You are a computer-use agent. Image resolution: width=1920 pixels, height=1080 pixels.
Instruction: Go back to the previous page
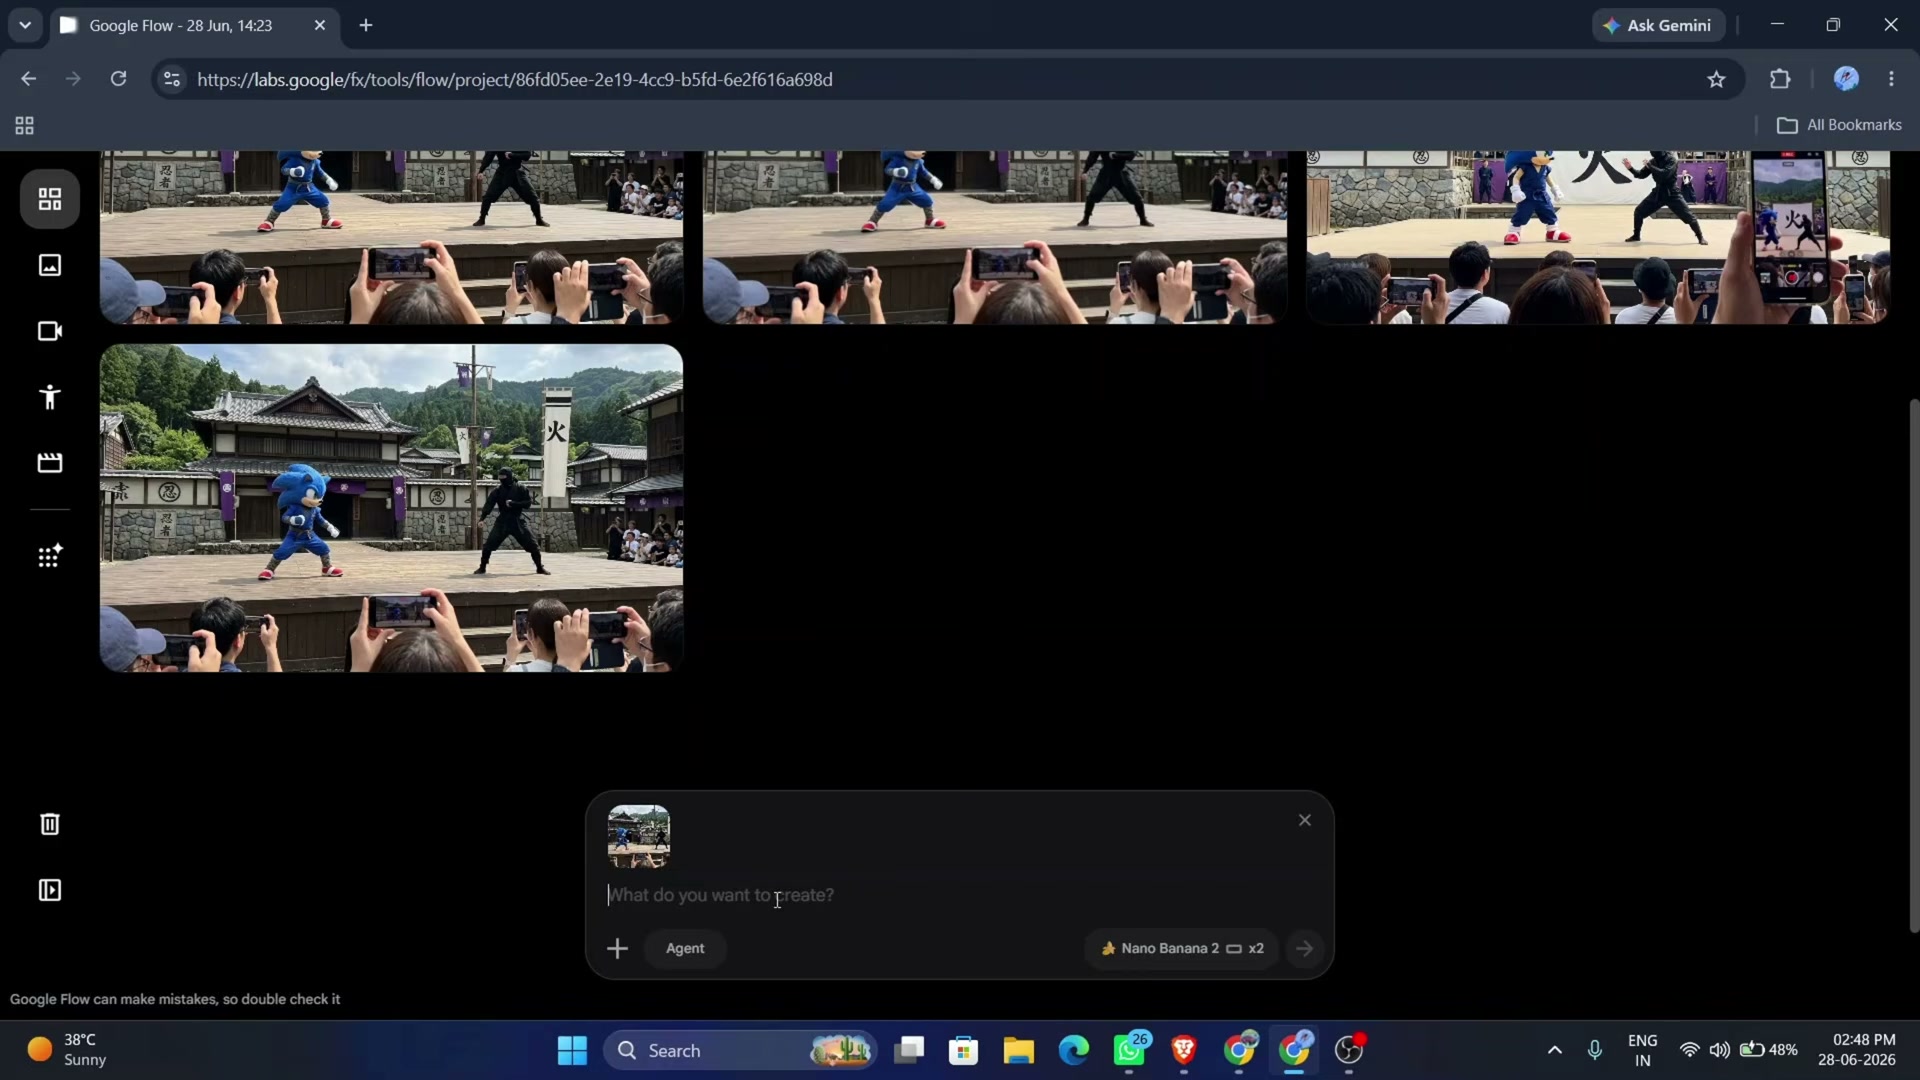click(x=28, y=79)
